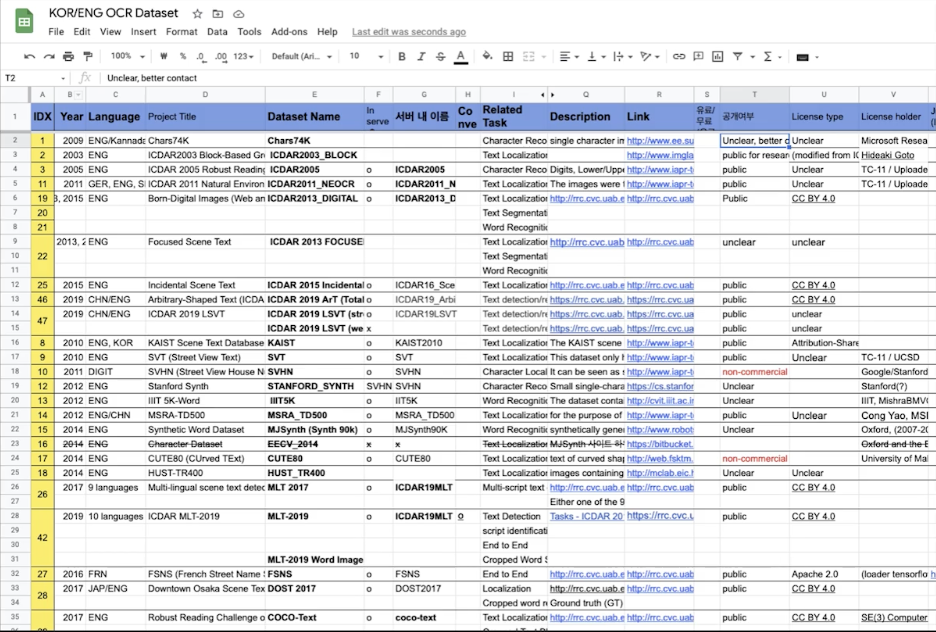Click the Insert chart icon

[x=718, y=56]
